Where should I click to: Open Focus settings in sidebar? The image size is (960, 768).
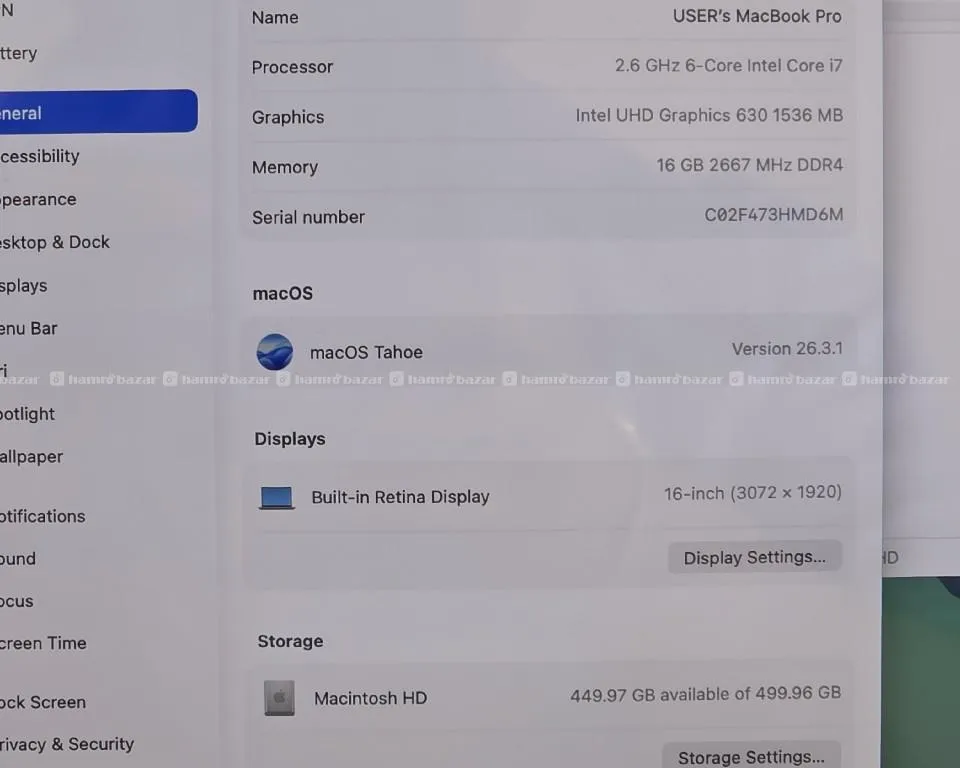(17, 601)
